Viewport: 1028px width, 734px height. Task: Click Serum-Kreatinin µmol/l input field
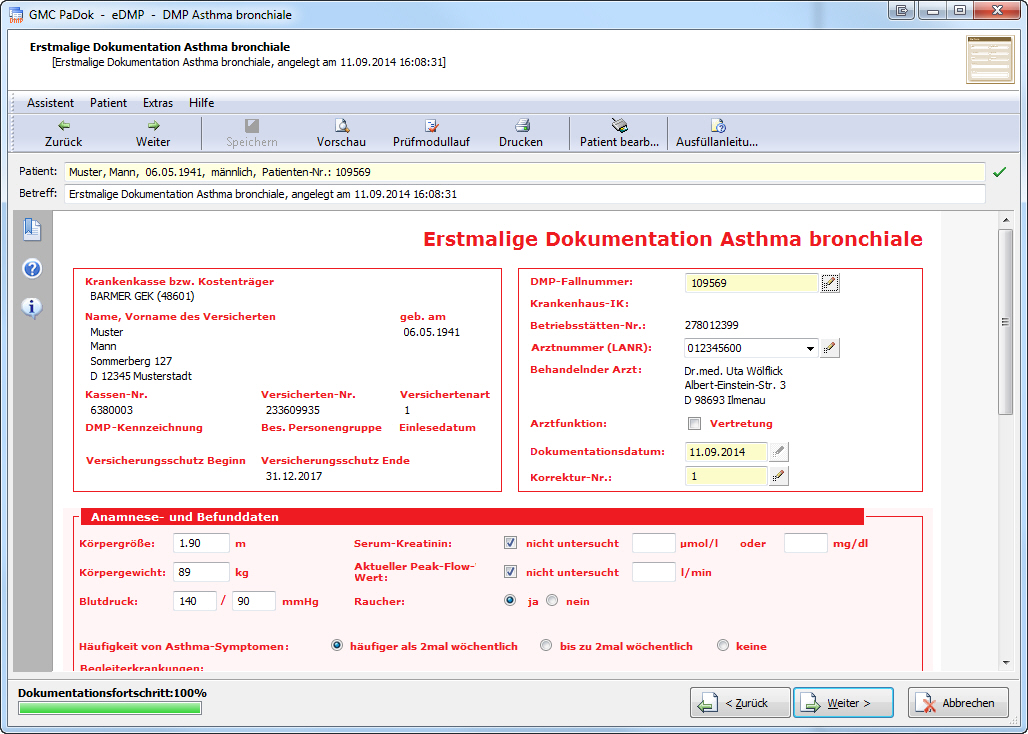tap(654, 543)
